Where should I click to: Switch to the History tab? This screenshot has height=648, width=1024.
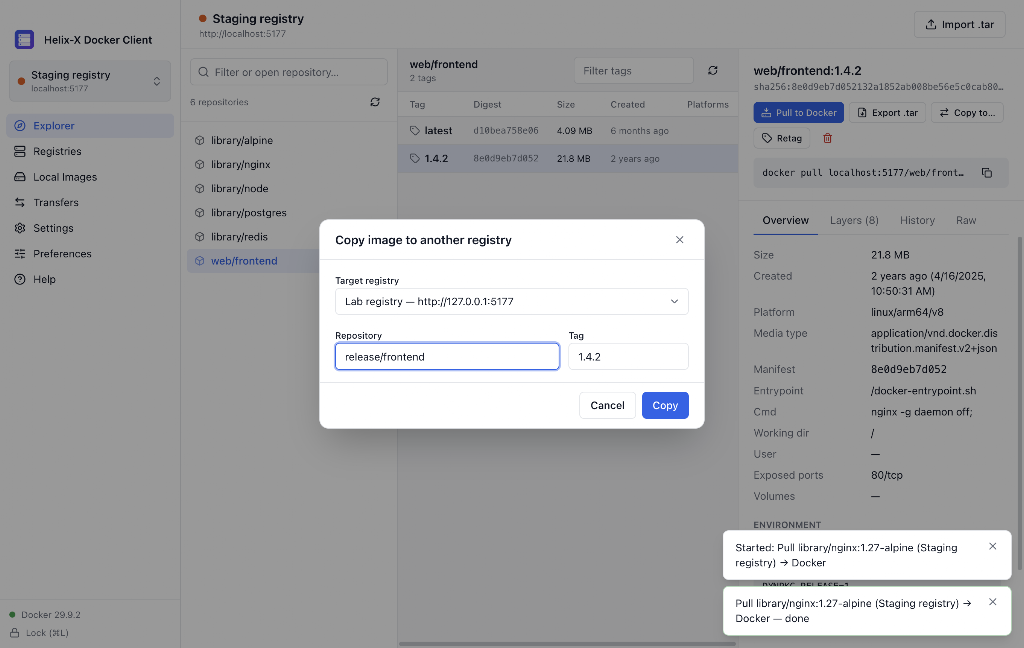coord(917,221)
